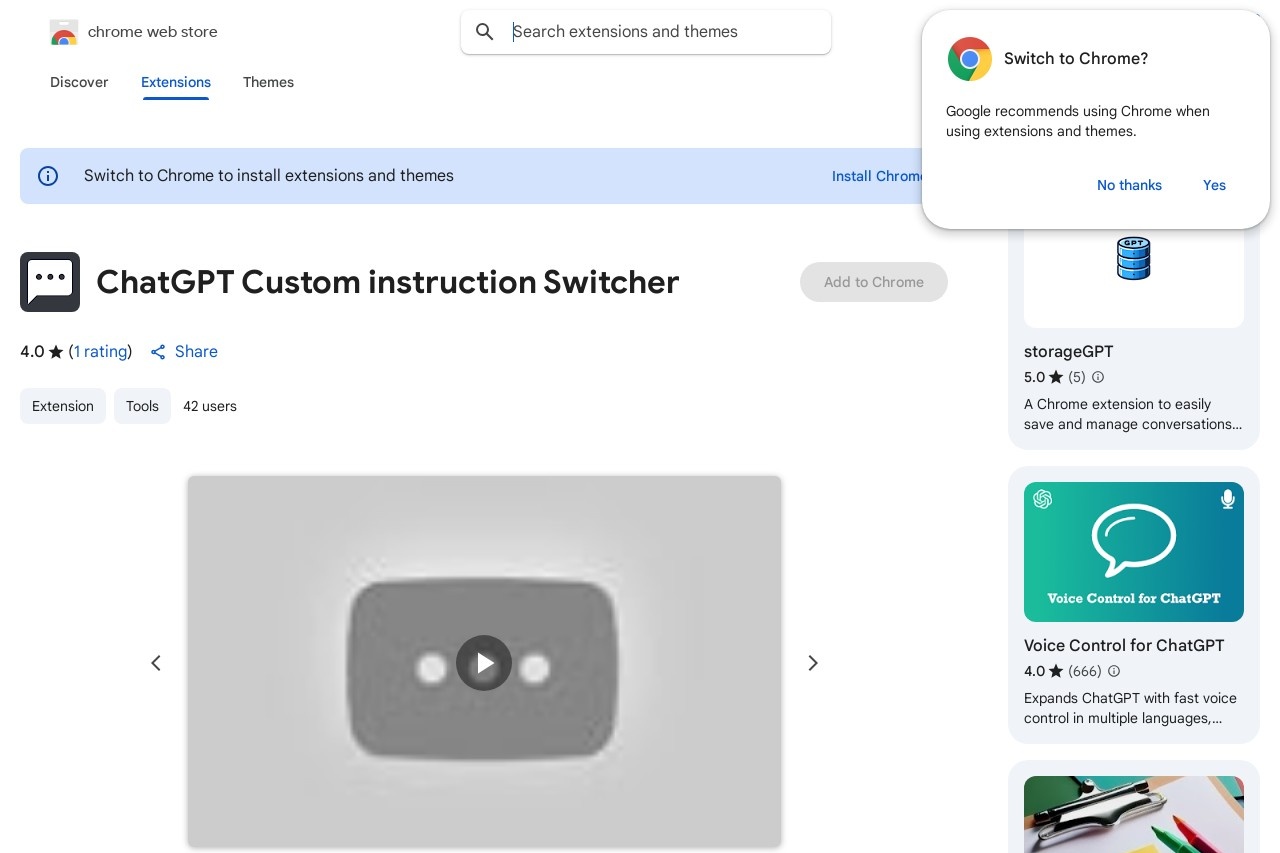Open Voice Control for ChatGPT title
Screen dimensions: 1280x853
pos(1124,645)
